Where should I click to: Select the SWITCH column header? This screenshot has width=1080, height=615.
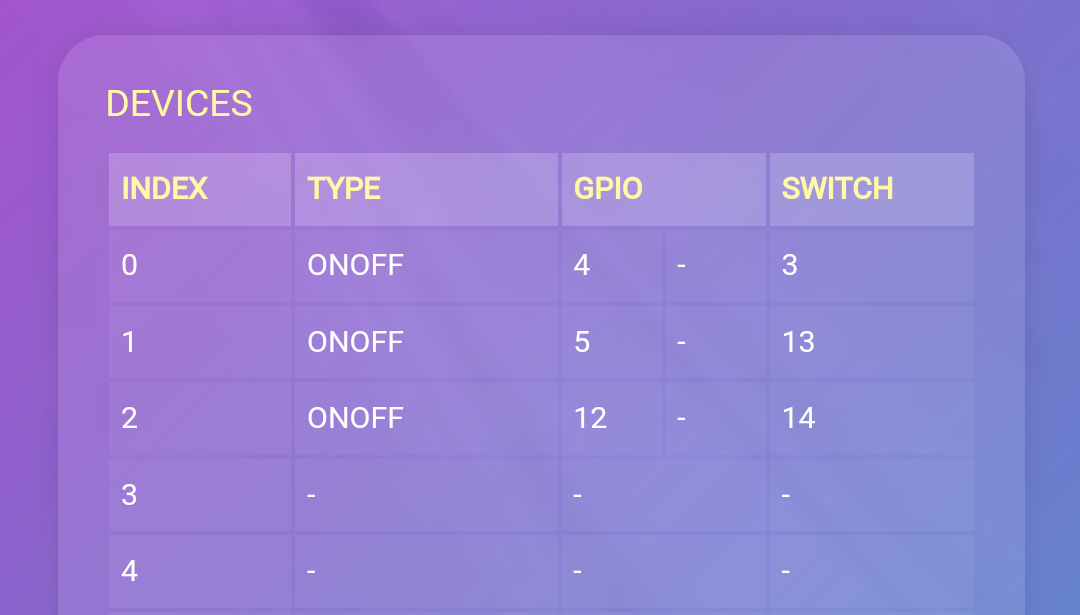pyautogui.click(x=837, y=189)
